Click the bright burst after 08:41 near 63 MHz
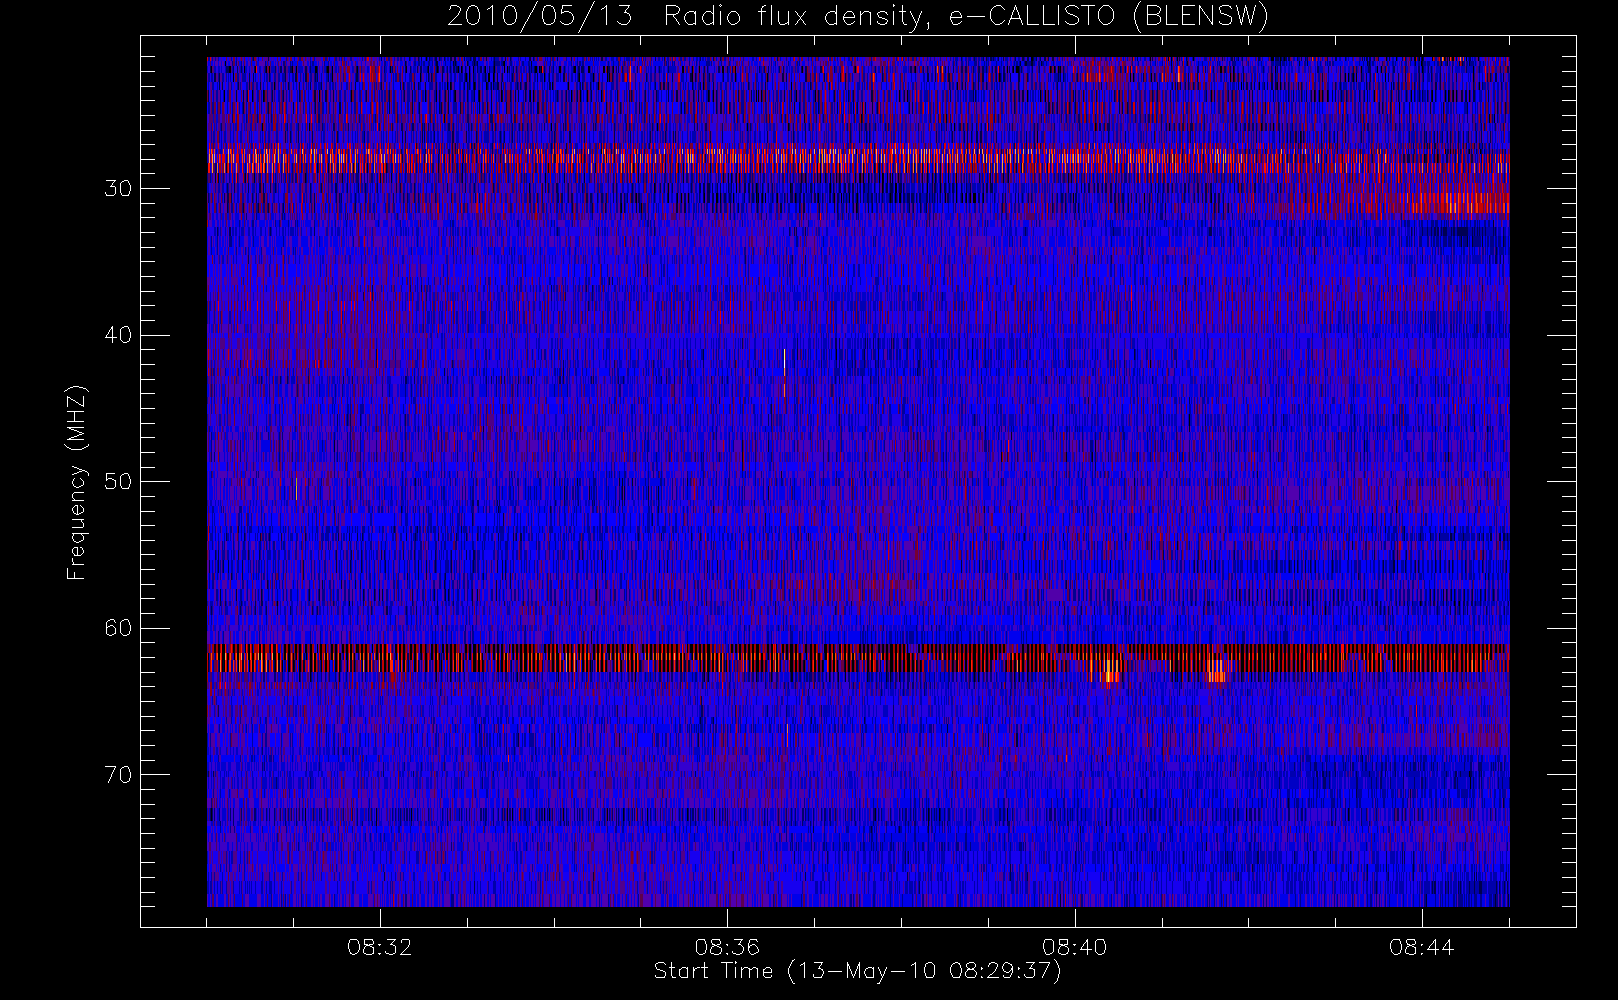1618x1000 pixels. tap(1217, 670)
